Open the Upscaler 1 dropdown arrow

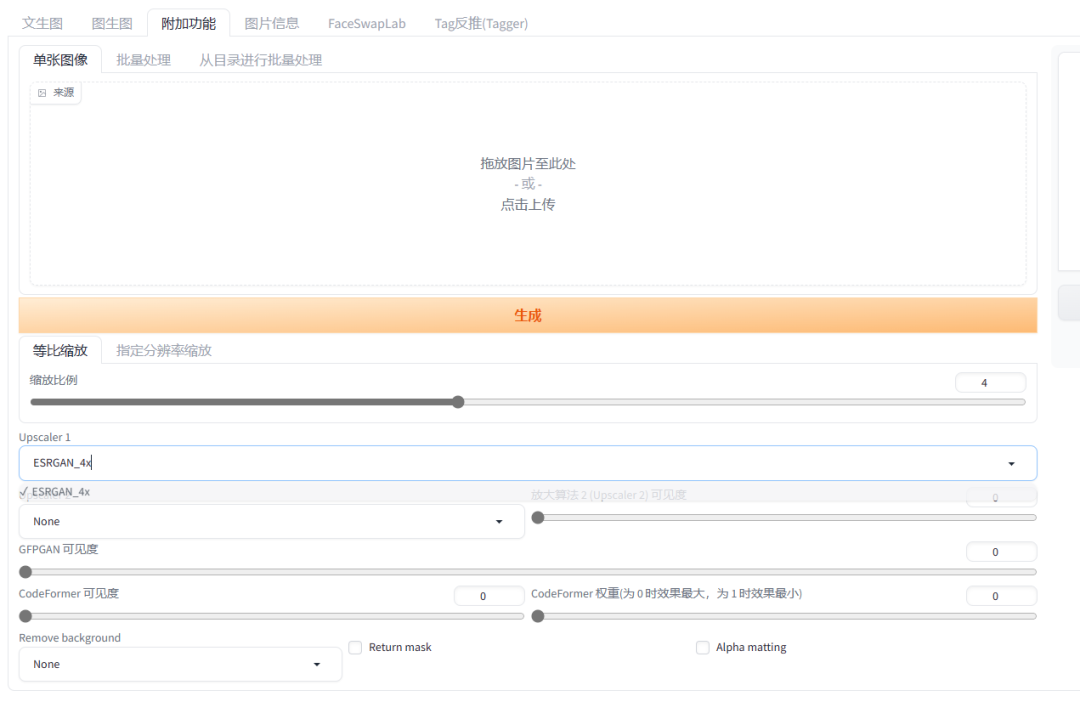[1011, 464]
